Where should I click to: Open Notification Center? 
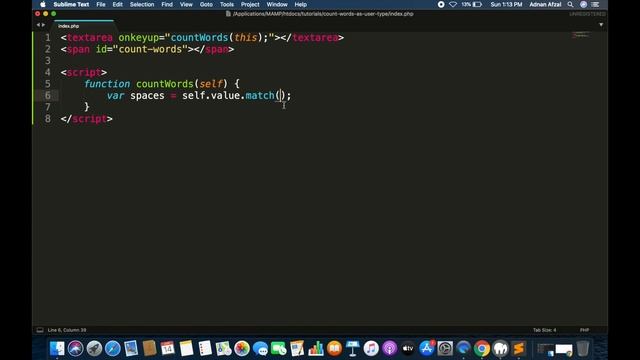point(596,4)
